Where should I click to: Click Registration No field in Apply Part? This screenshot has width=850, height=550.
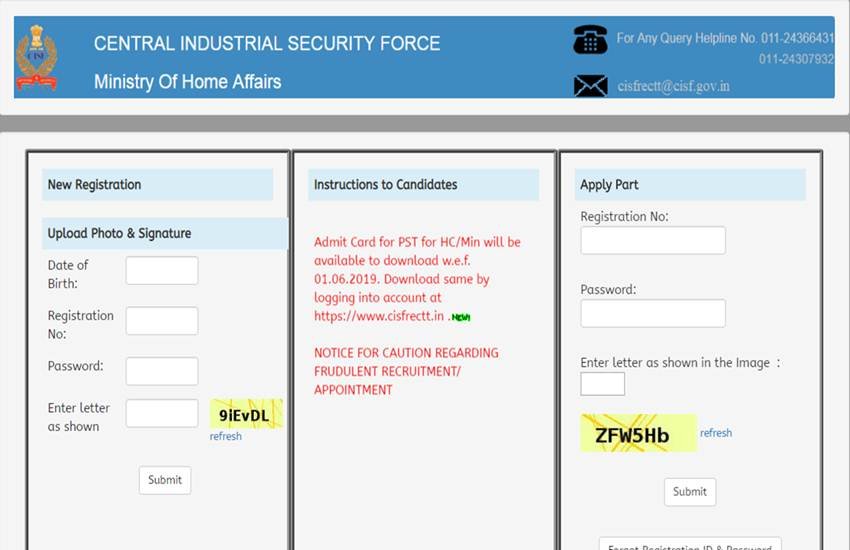653,240
